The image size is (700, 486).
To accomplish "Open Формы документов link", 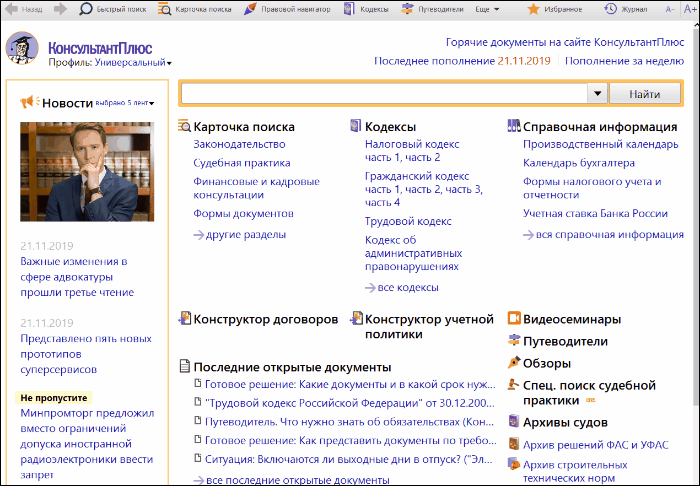I will 243,213.
